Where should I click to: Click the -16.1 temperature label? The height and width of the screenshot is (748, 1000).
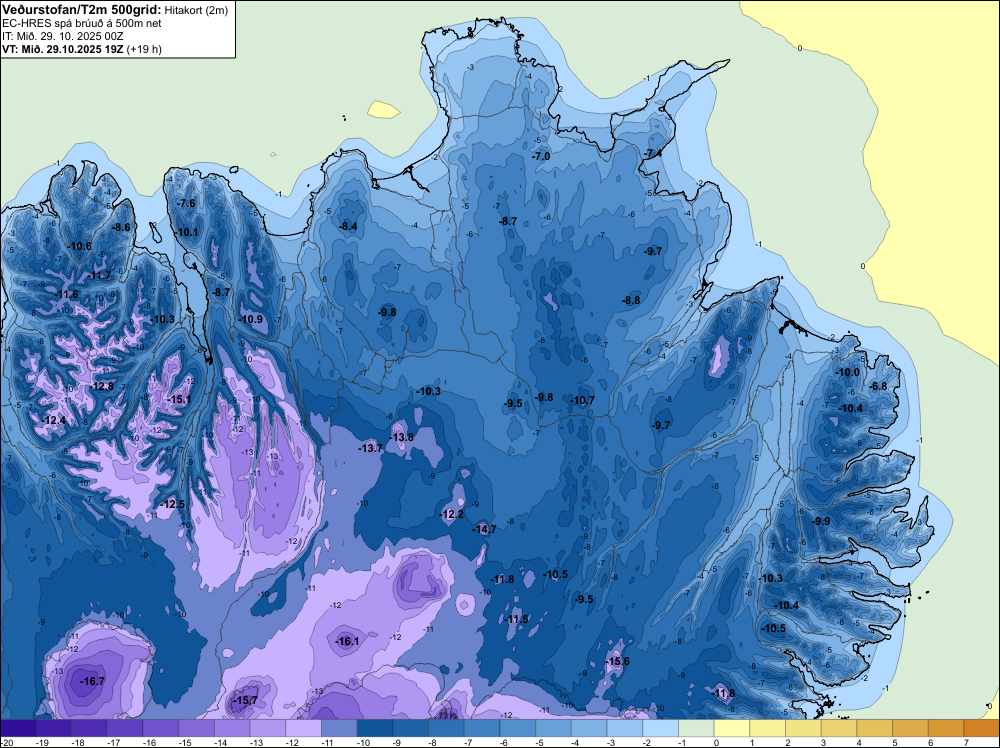[x=348, y=642]
